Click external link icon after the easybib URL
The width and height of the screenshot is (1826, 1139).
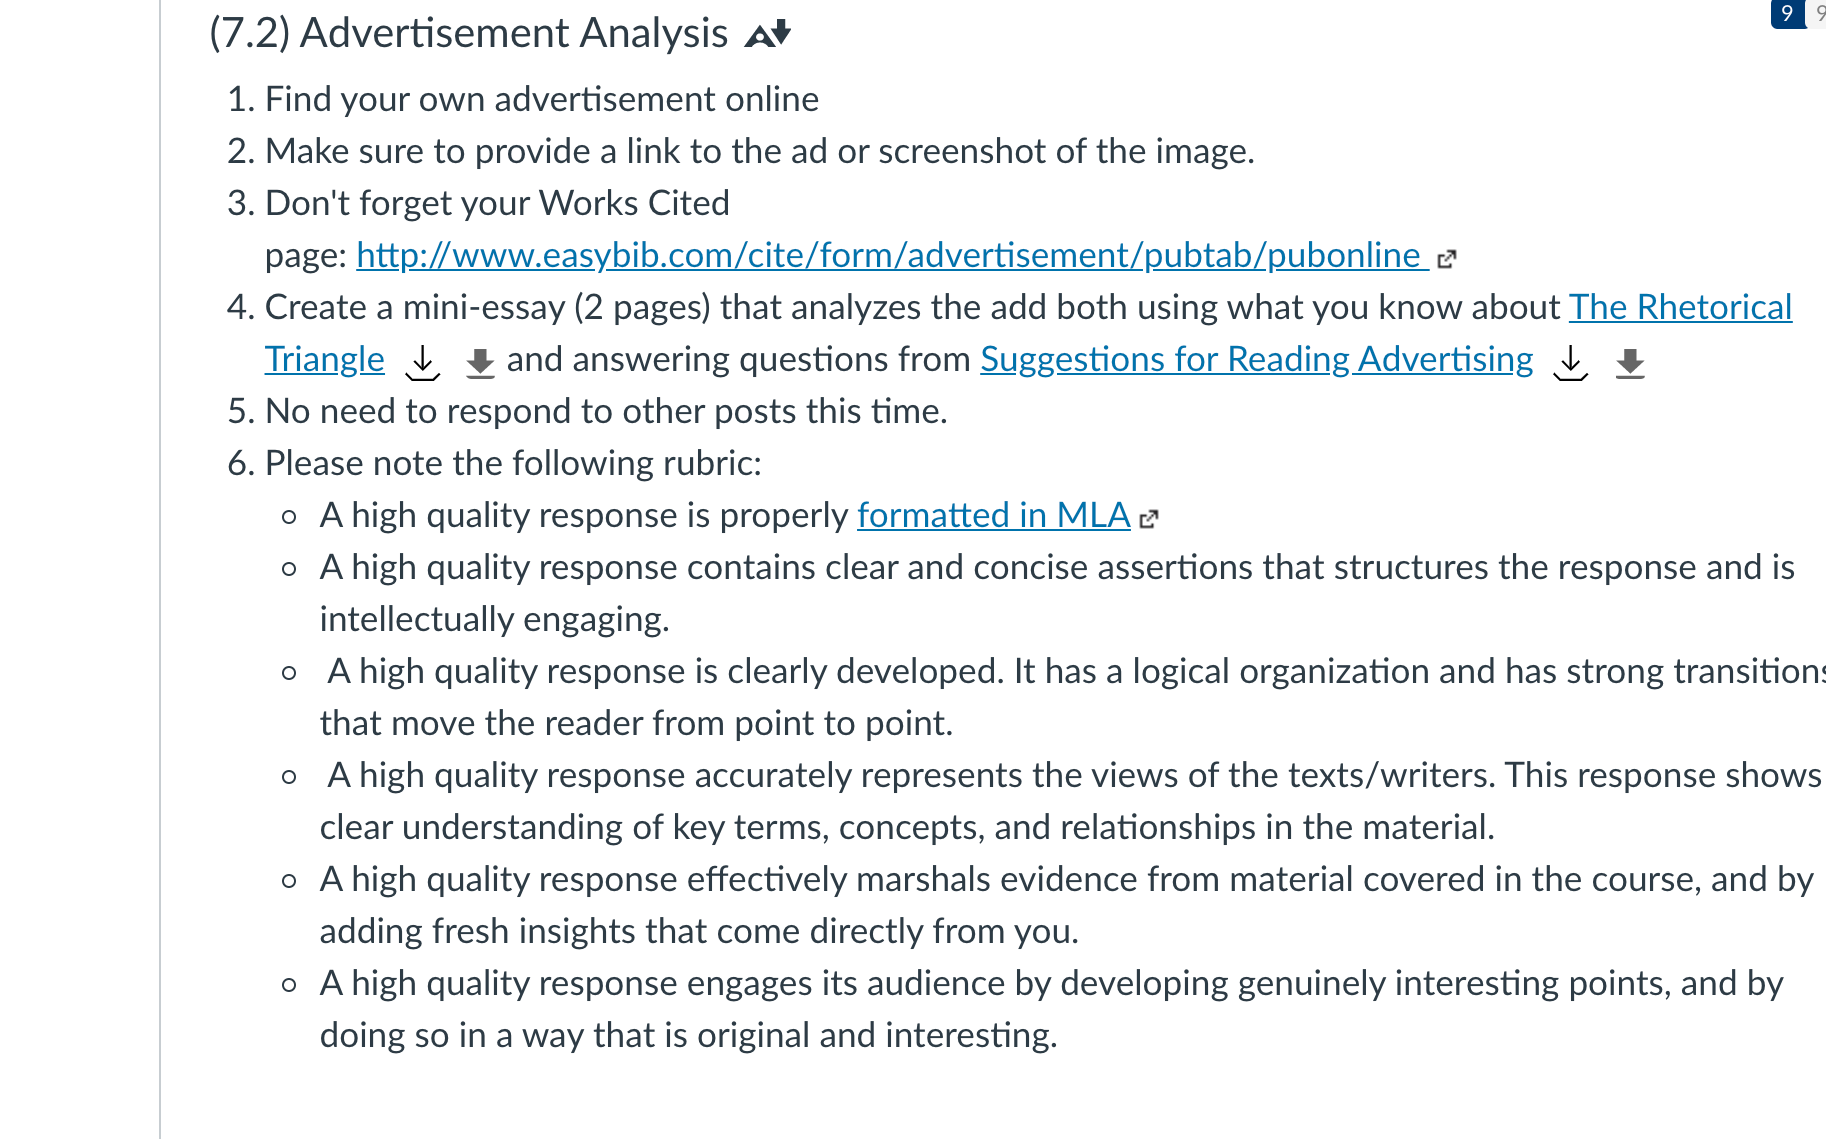point(1446,259)
